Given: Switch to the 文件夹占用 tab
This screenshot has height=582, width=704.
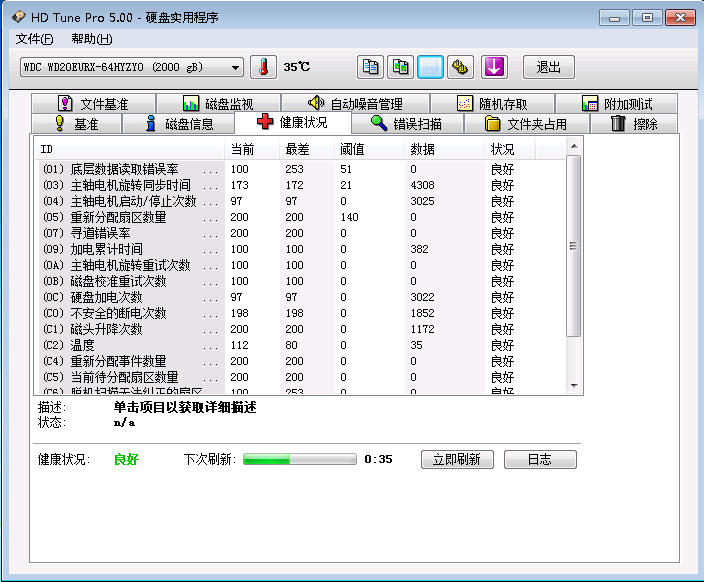Looking at the screenshot, I should (x=527, y=123).
